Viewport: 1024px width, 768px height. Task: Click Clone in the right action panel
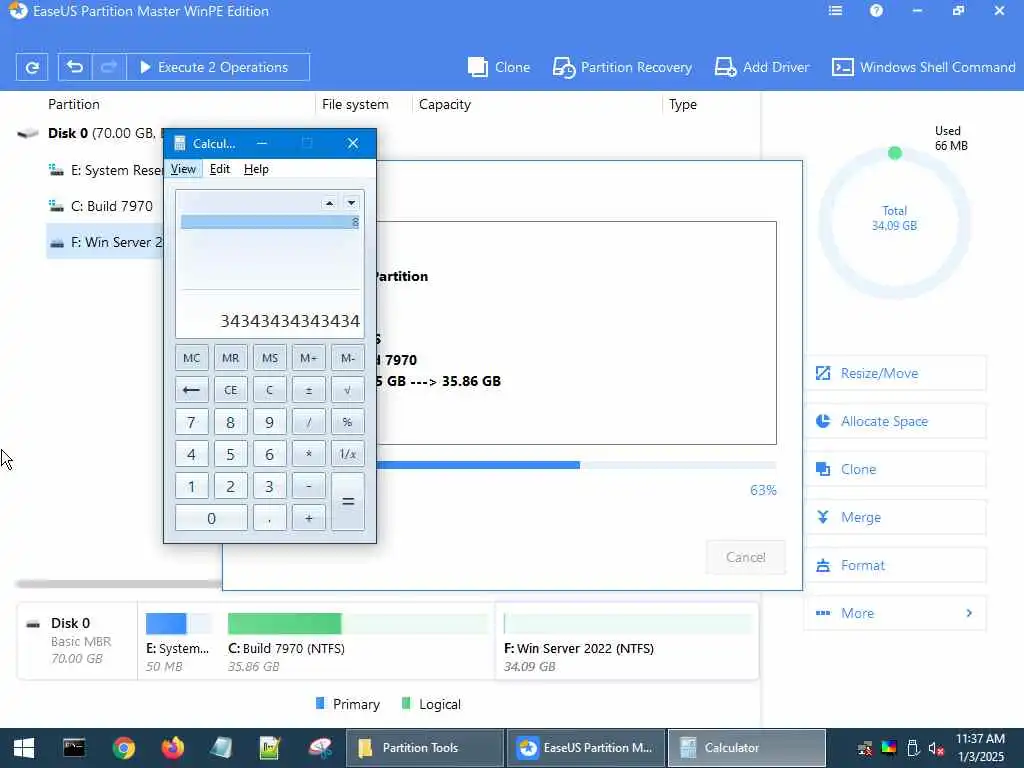pos(895,469)
